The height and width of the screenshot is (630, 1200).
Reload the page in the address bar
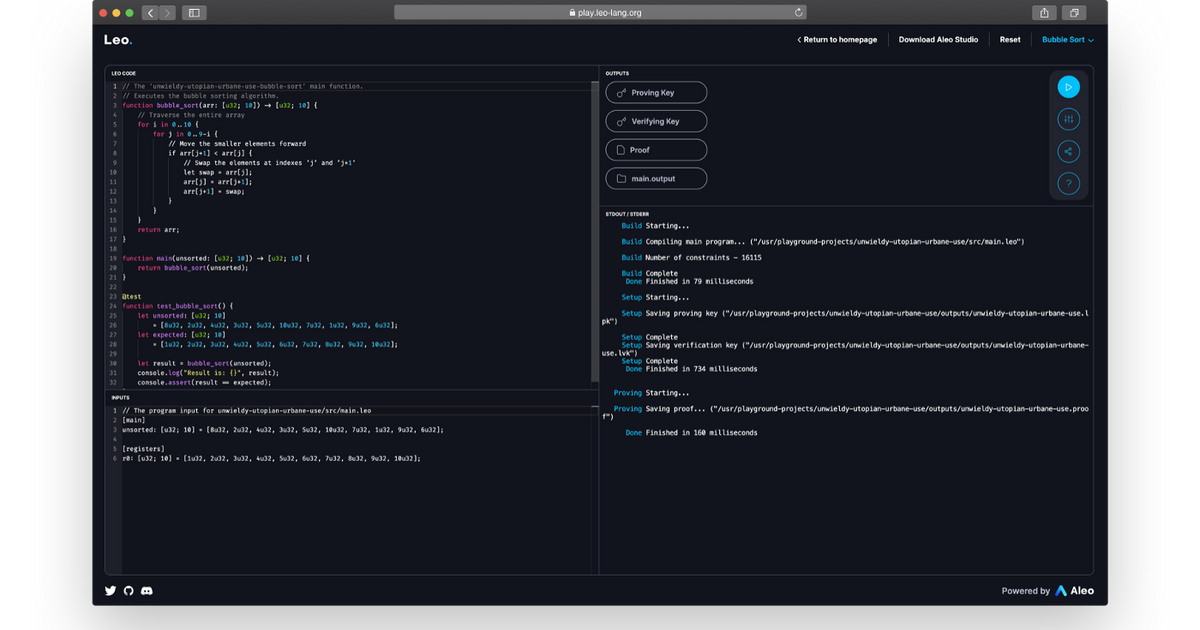798,13
